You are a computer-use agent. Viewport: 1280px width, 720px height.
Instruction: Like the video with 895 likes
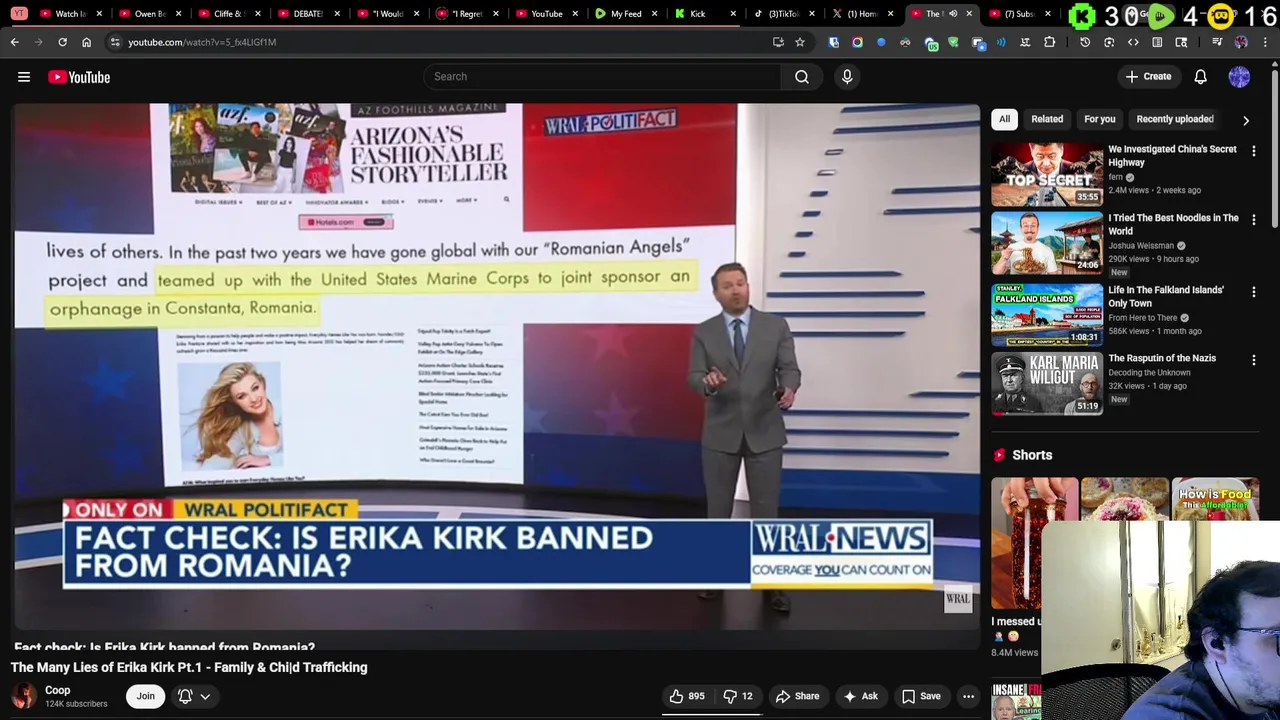(x=686, y=696)
